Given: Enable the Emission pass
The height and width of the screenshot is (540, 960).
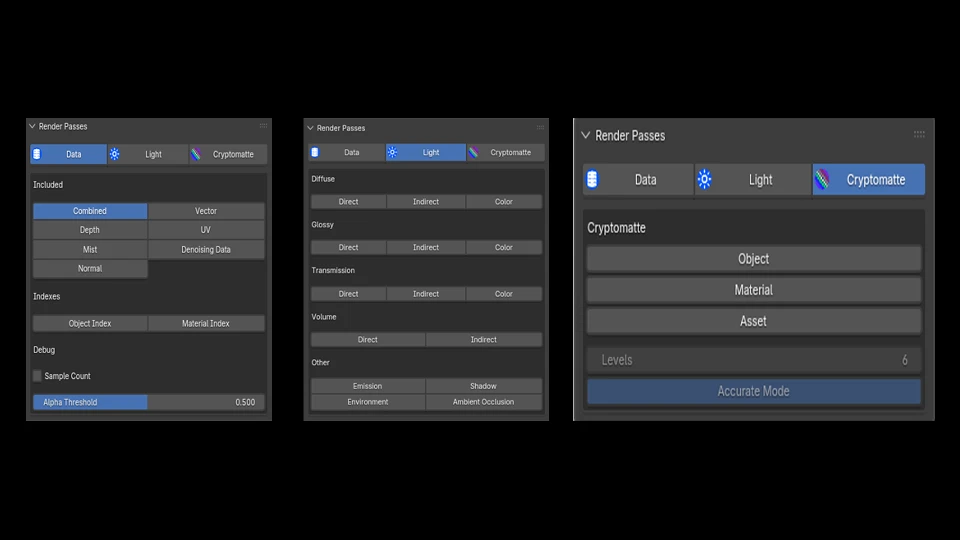Looking at the screenshot, I should point(368,386).
